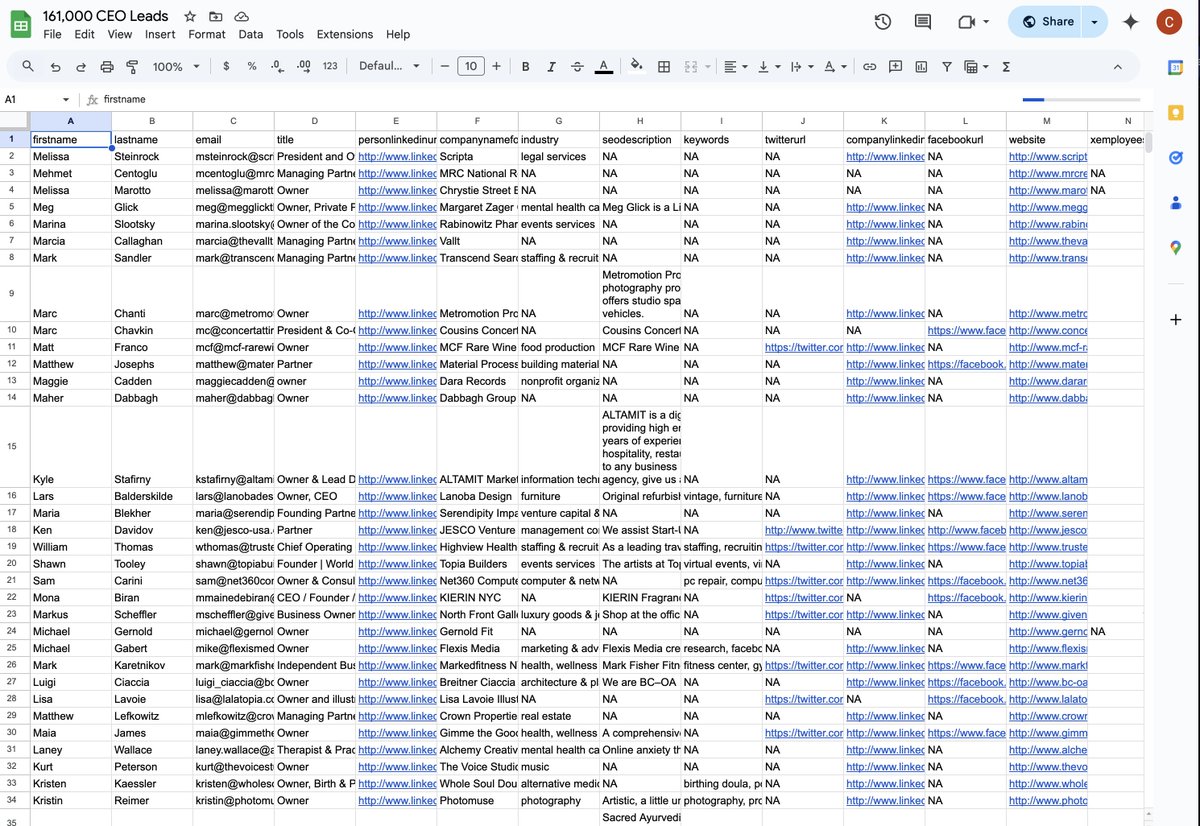Image resolution: width=1200 pixels, height=826 pixels.
Task: Print the spreadsheet
Action: (x=107, y=66)
